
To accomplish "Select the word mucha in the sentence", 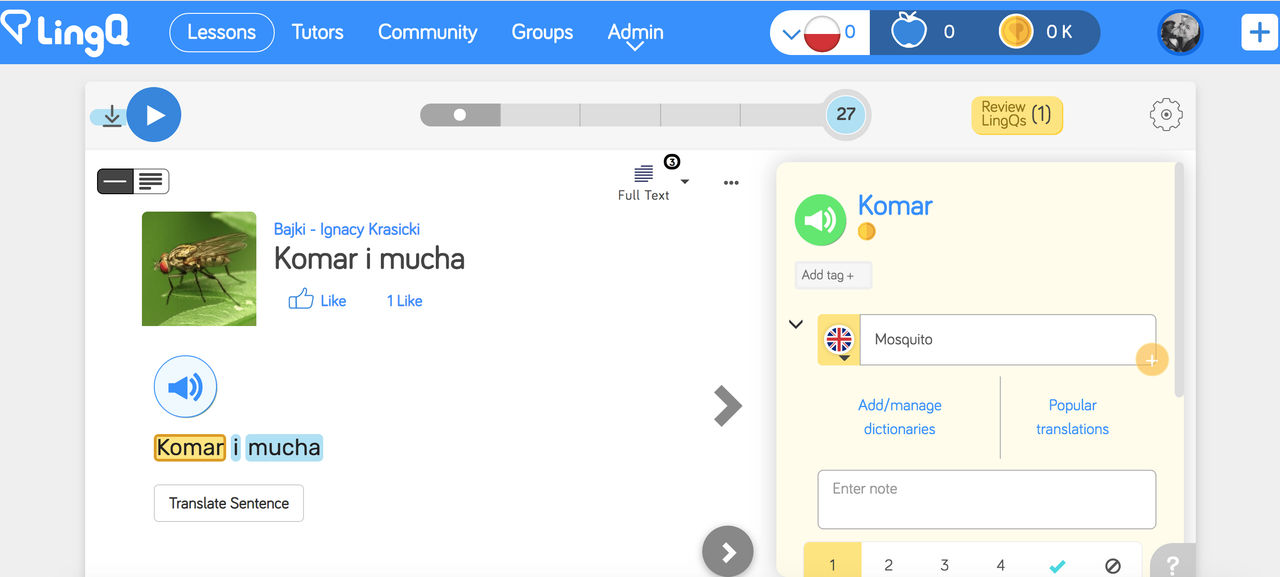I will [x=284, y=447].
